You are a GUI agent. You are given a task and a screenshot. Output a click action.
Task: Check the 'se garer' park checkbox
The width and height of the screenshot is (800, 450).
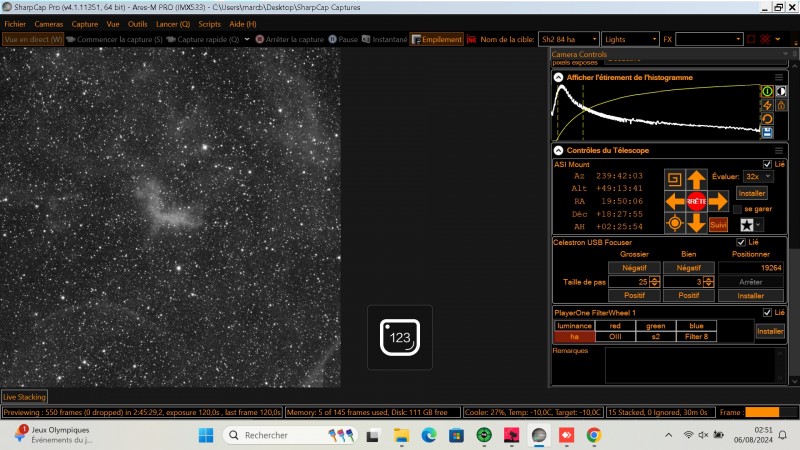point(737,209)
